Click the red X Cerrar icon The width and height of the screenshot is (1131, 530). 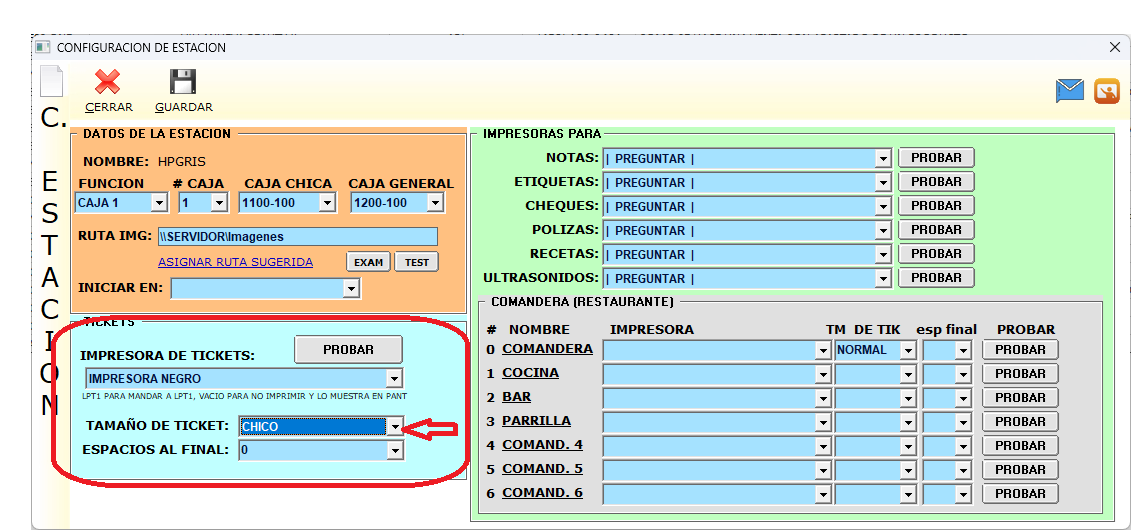(108, 83)
